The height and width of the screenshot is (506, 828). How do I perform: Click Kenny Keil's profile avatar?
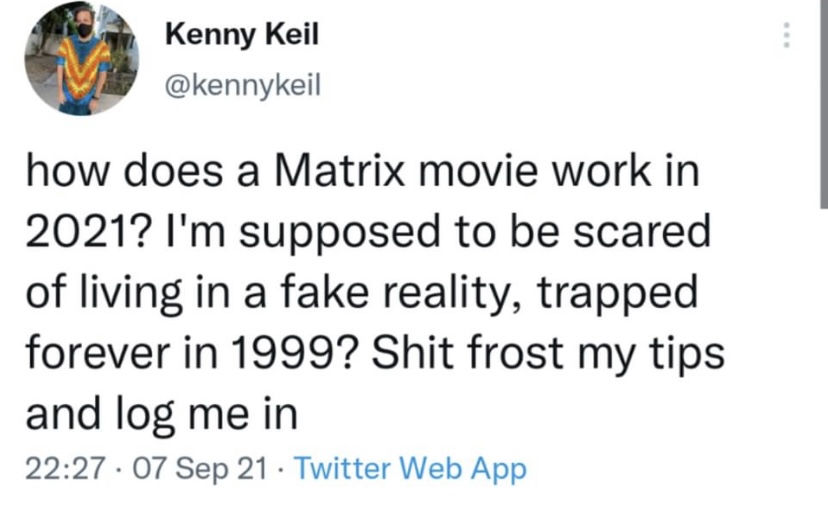pyautogui.click(x=82, y=59)
